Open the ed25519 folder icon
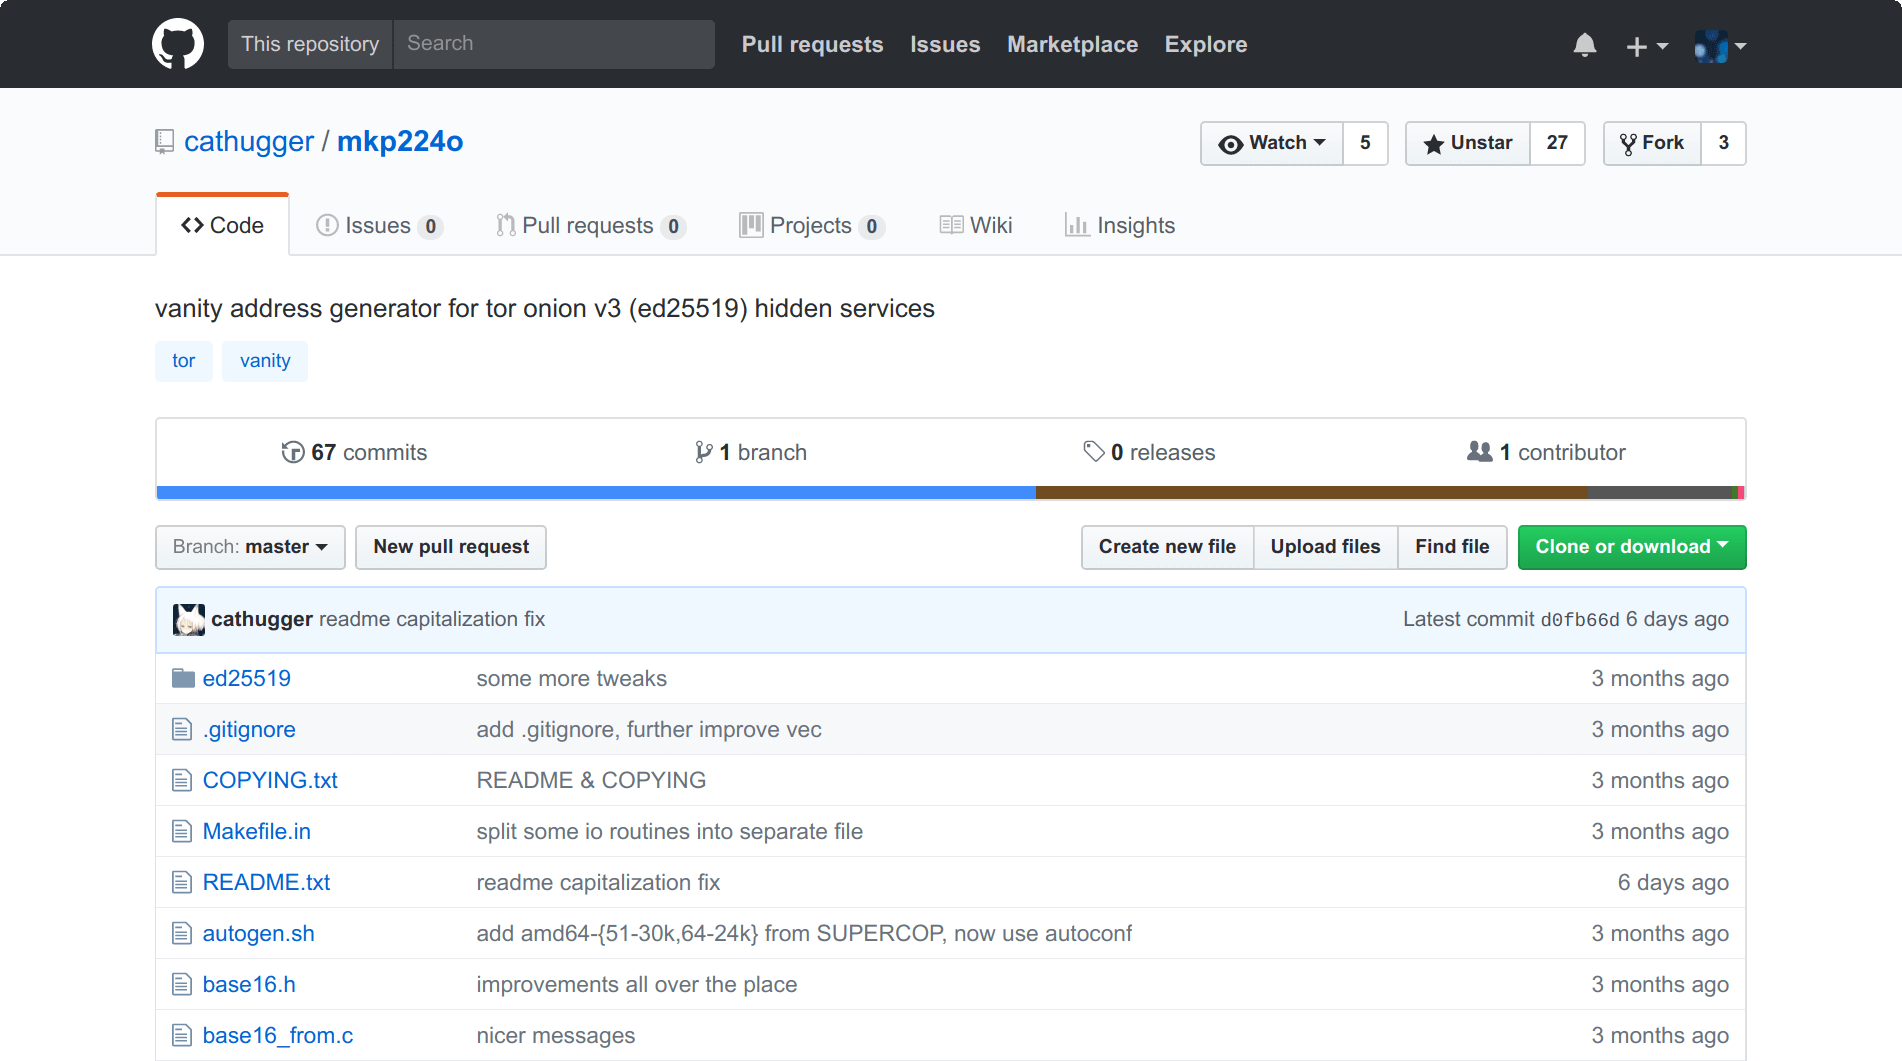This screenshot has height=1061, width=1902. (183, 677)
